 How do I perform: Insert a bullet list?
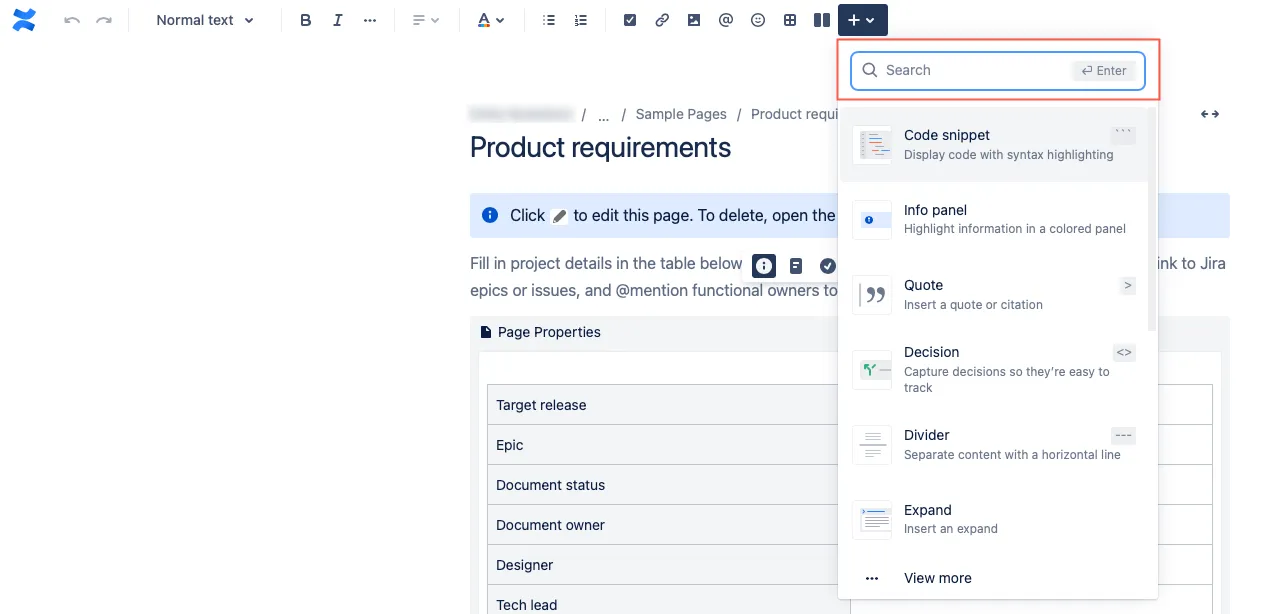pyautogui.click(x=549, y=20)
